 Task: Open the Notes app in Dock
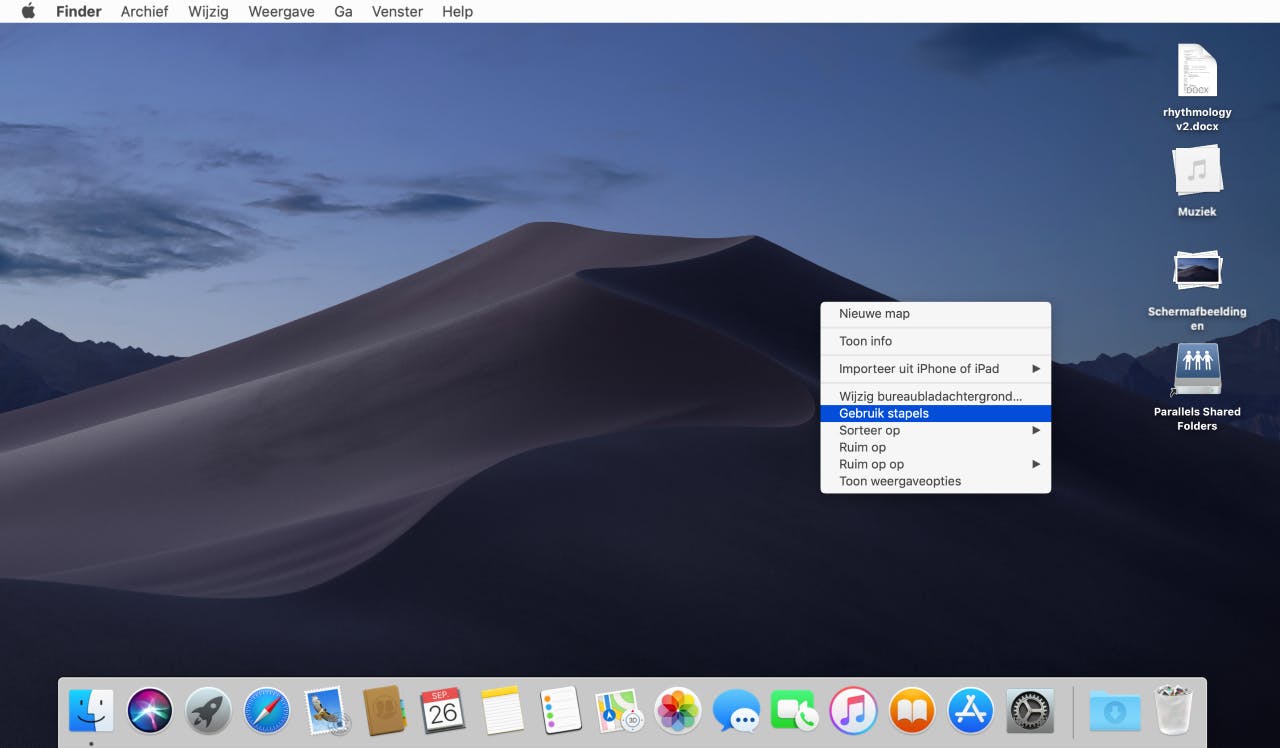pyautogui.click(x=502, y=711)
